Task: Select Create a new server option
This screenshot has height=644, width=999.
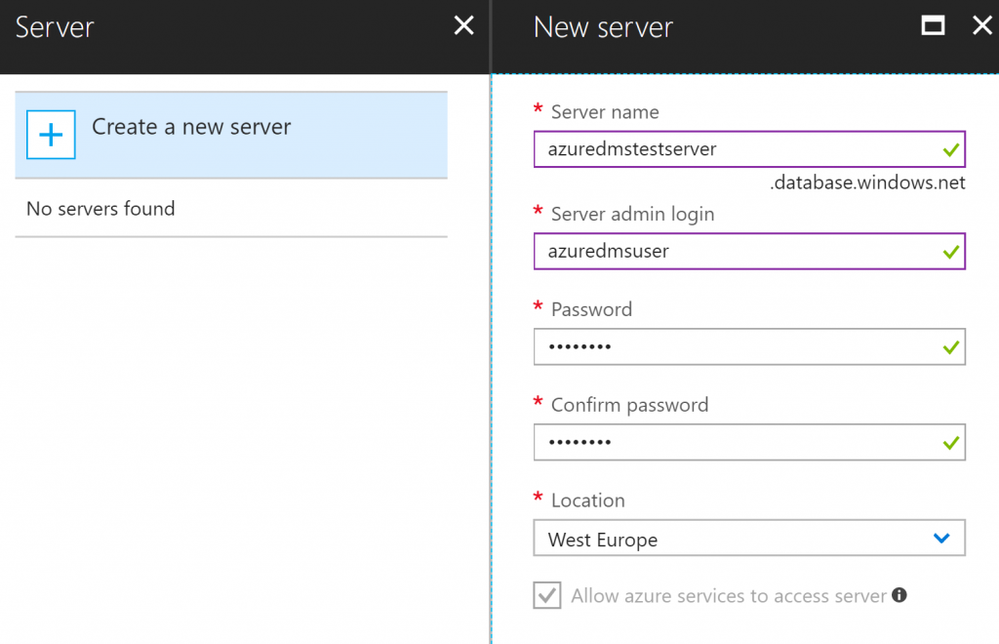Action: pos(231,134)
